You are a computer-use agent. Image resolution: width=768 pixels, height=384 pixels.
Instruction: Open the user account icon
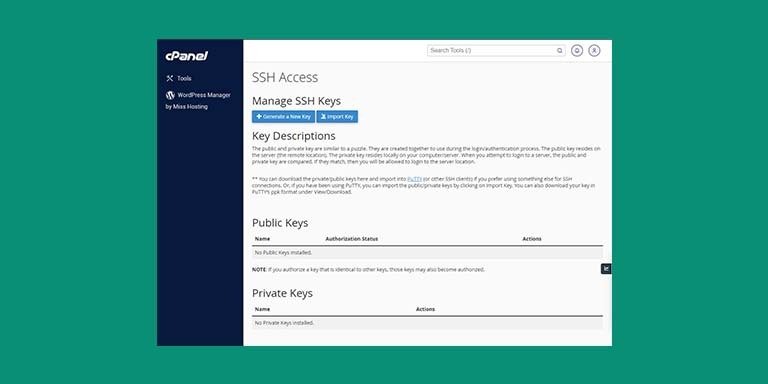(x=594, y=50)
